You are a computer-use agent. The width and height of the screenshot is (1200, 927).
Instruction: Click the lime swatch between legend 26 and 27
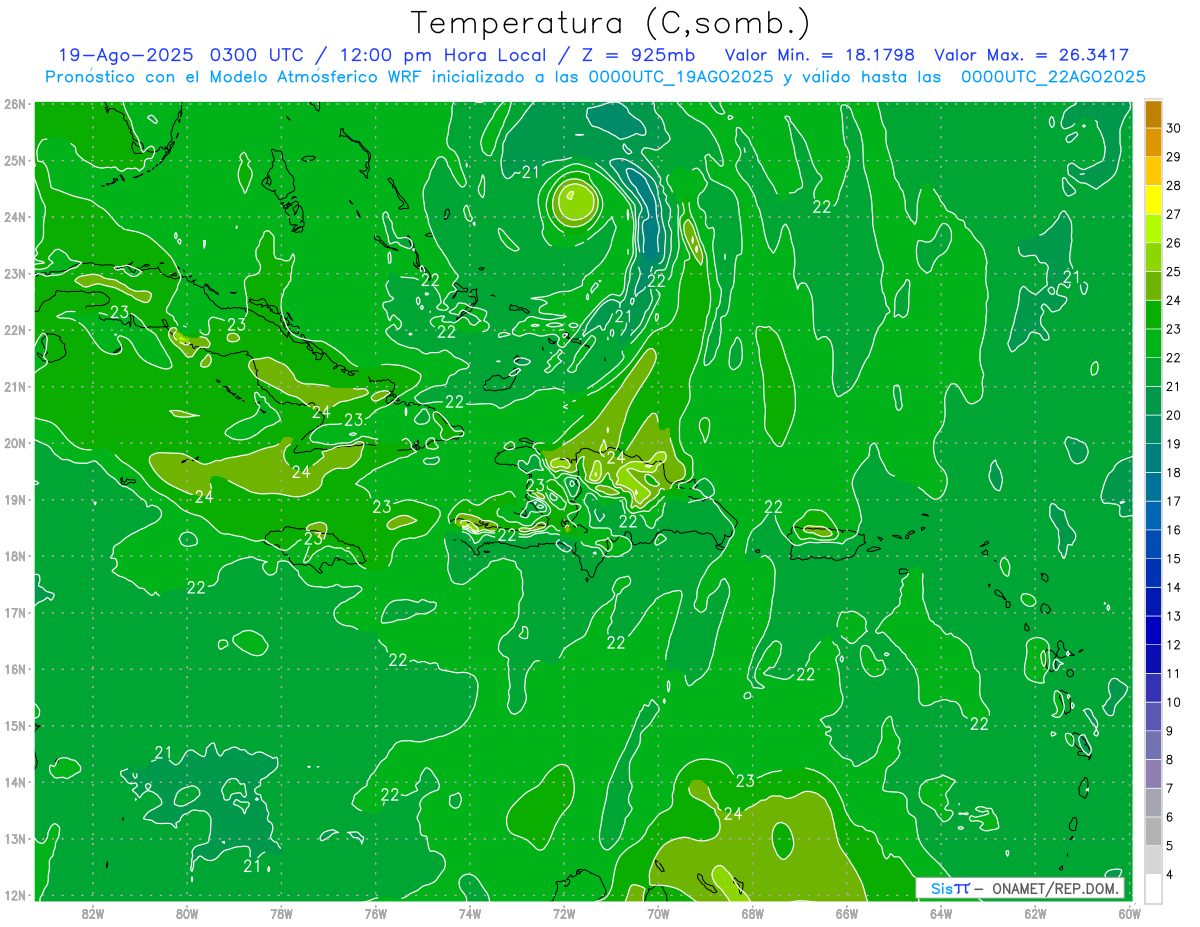click(x=1153, y=229)
